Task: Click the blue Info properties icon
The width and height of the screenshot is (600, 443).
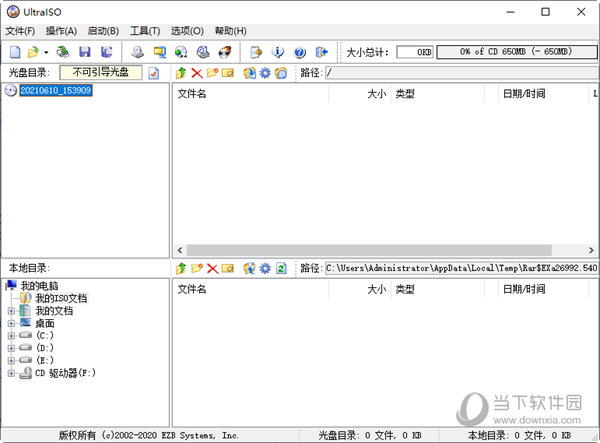Action: click(x=278, y=52)
